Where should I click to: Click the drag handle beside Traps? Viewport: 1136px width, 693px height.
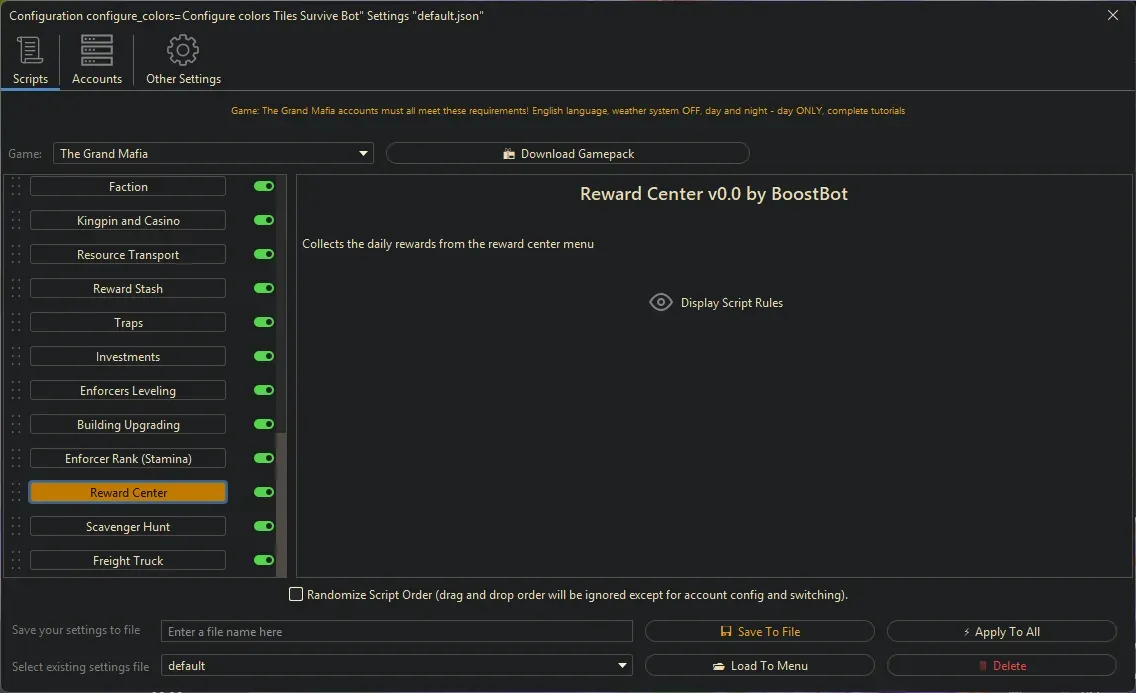pyautogui.click(x=16, y=323)
